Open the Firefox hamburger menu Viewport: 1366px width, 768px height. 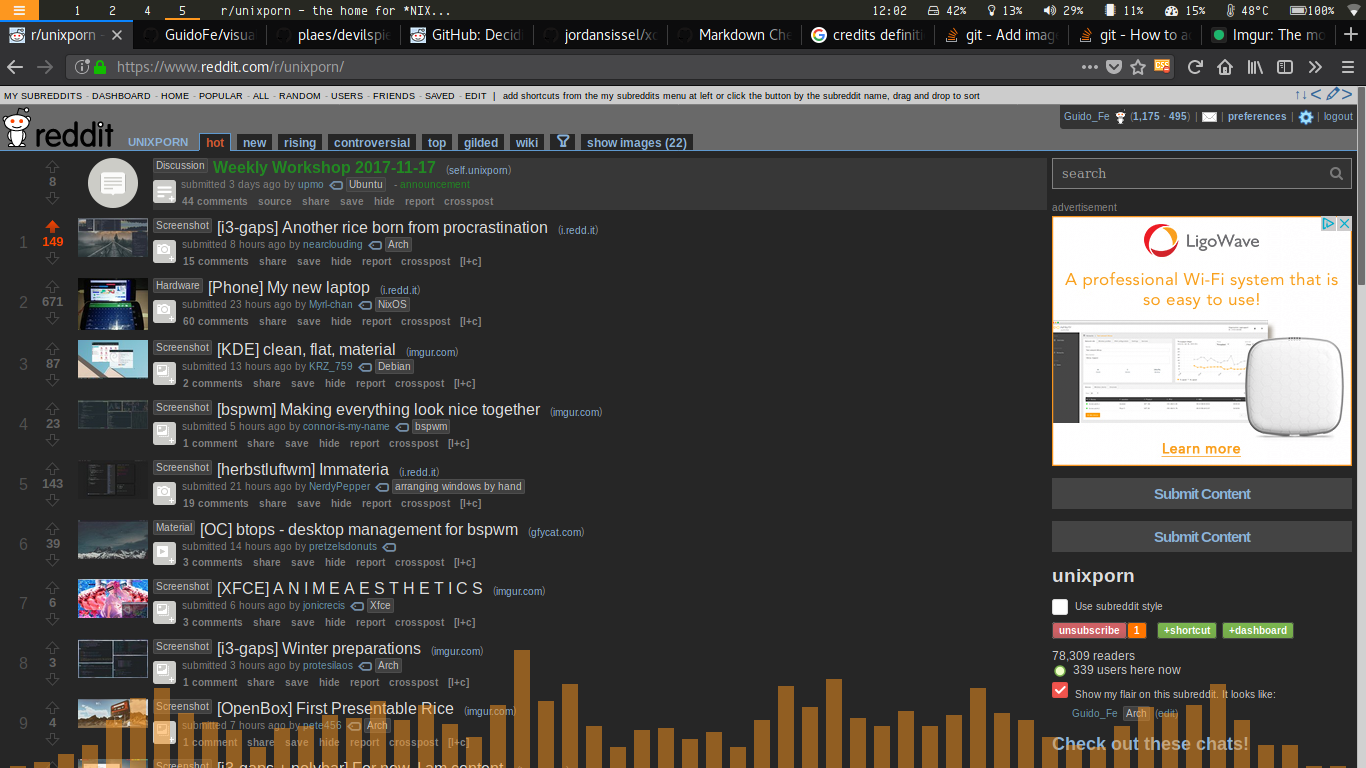[x=1347, y=67]
